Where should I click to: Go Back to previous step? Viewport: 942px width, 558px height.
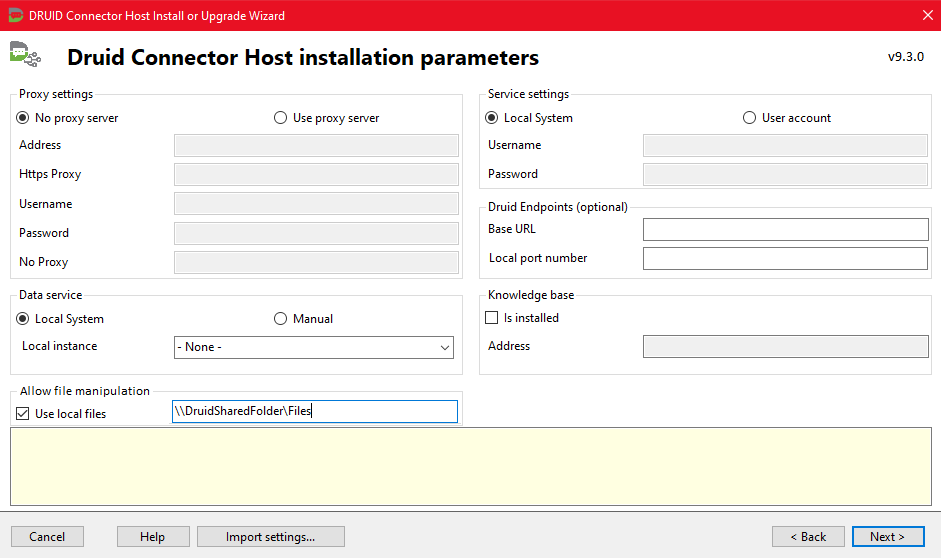(808, 536)
